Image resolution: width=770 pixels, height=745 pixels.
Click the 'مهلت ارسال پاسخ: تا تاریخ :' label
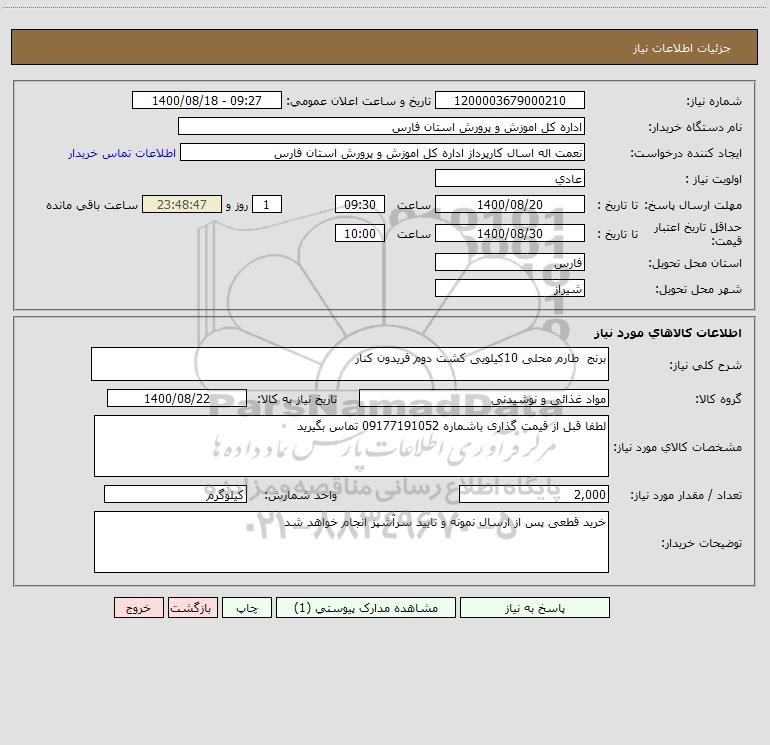click(669, 205)
